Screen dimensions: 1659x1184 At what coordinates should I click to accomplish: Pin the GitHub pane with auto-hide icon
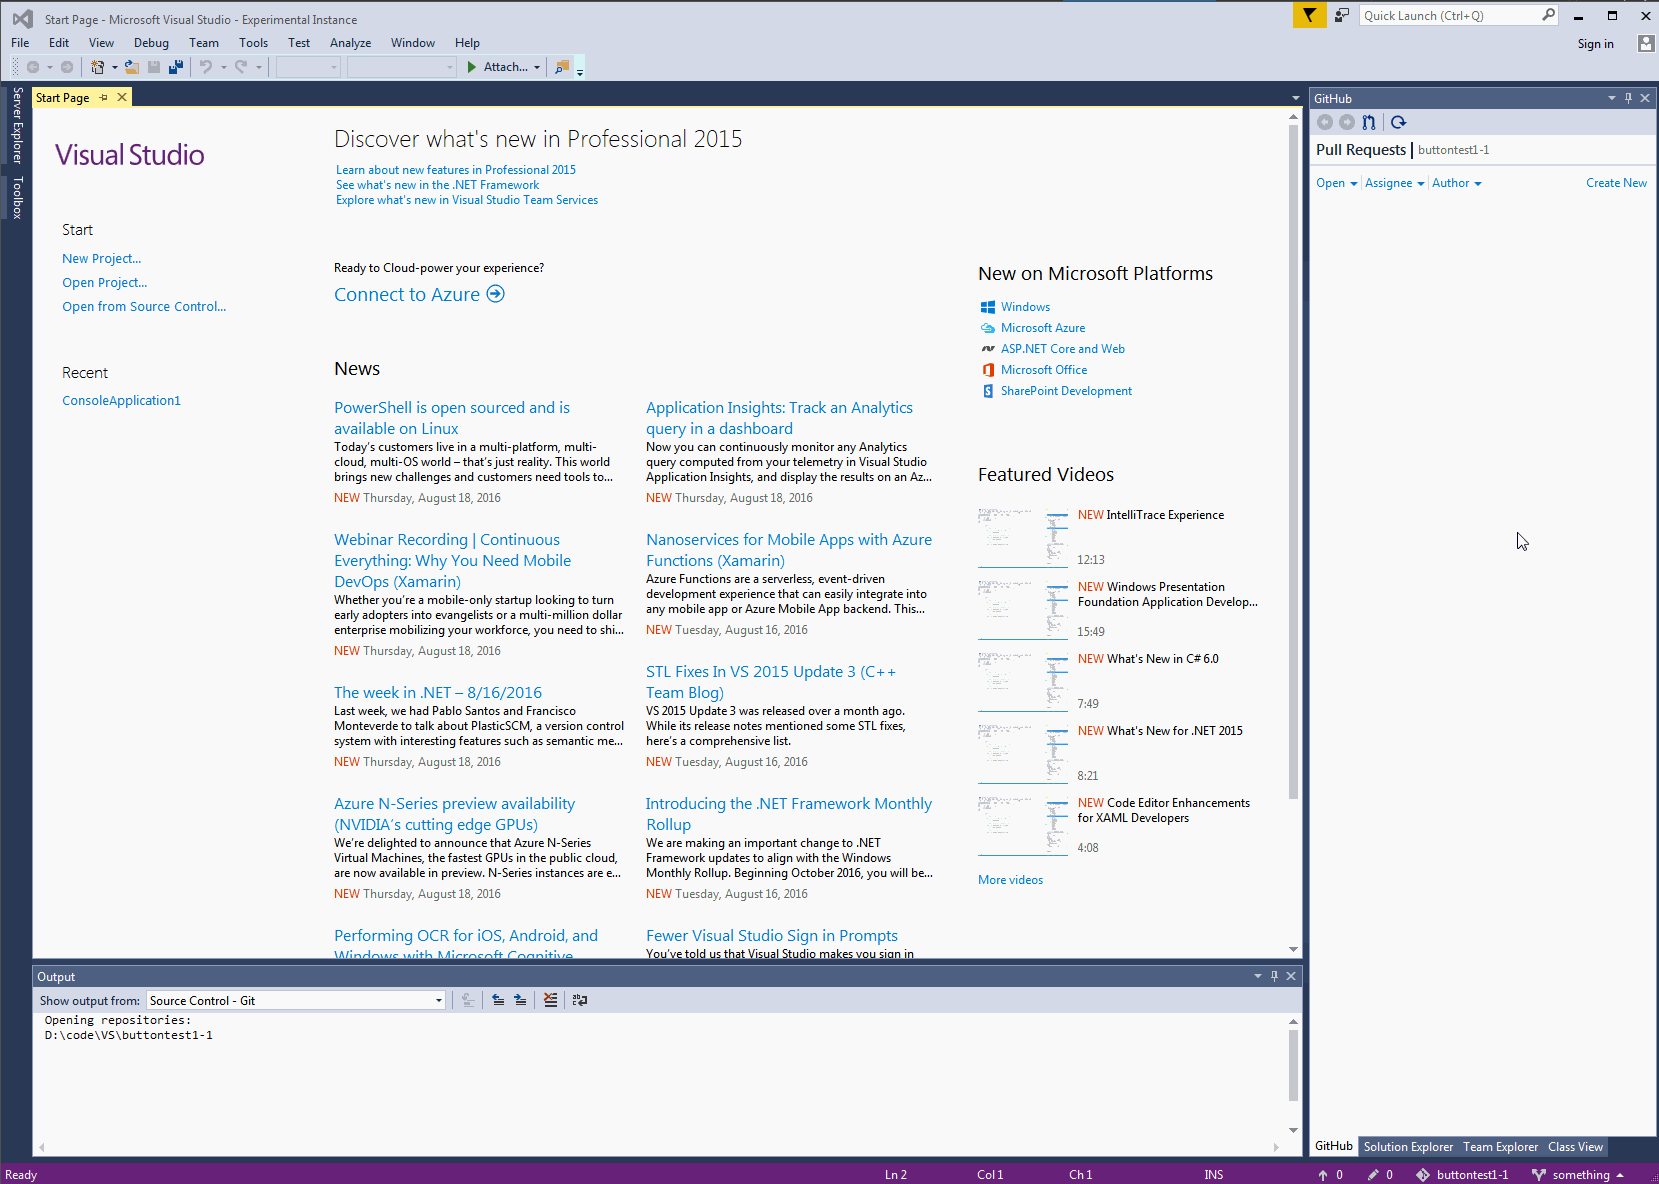click(1628, 98)
